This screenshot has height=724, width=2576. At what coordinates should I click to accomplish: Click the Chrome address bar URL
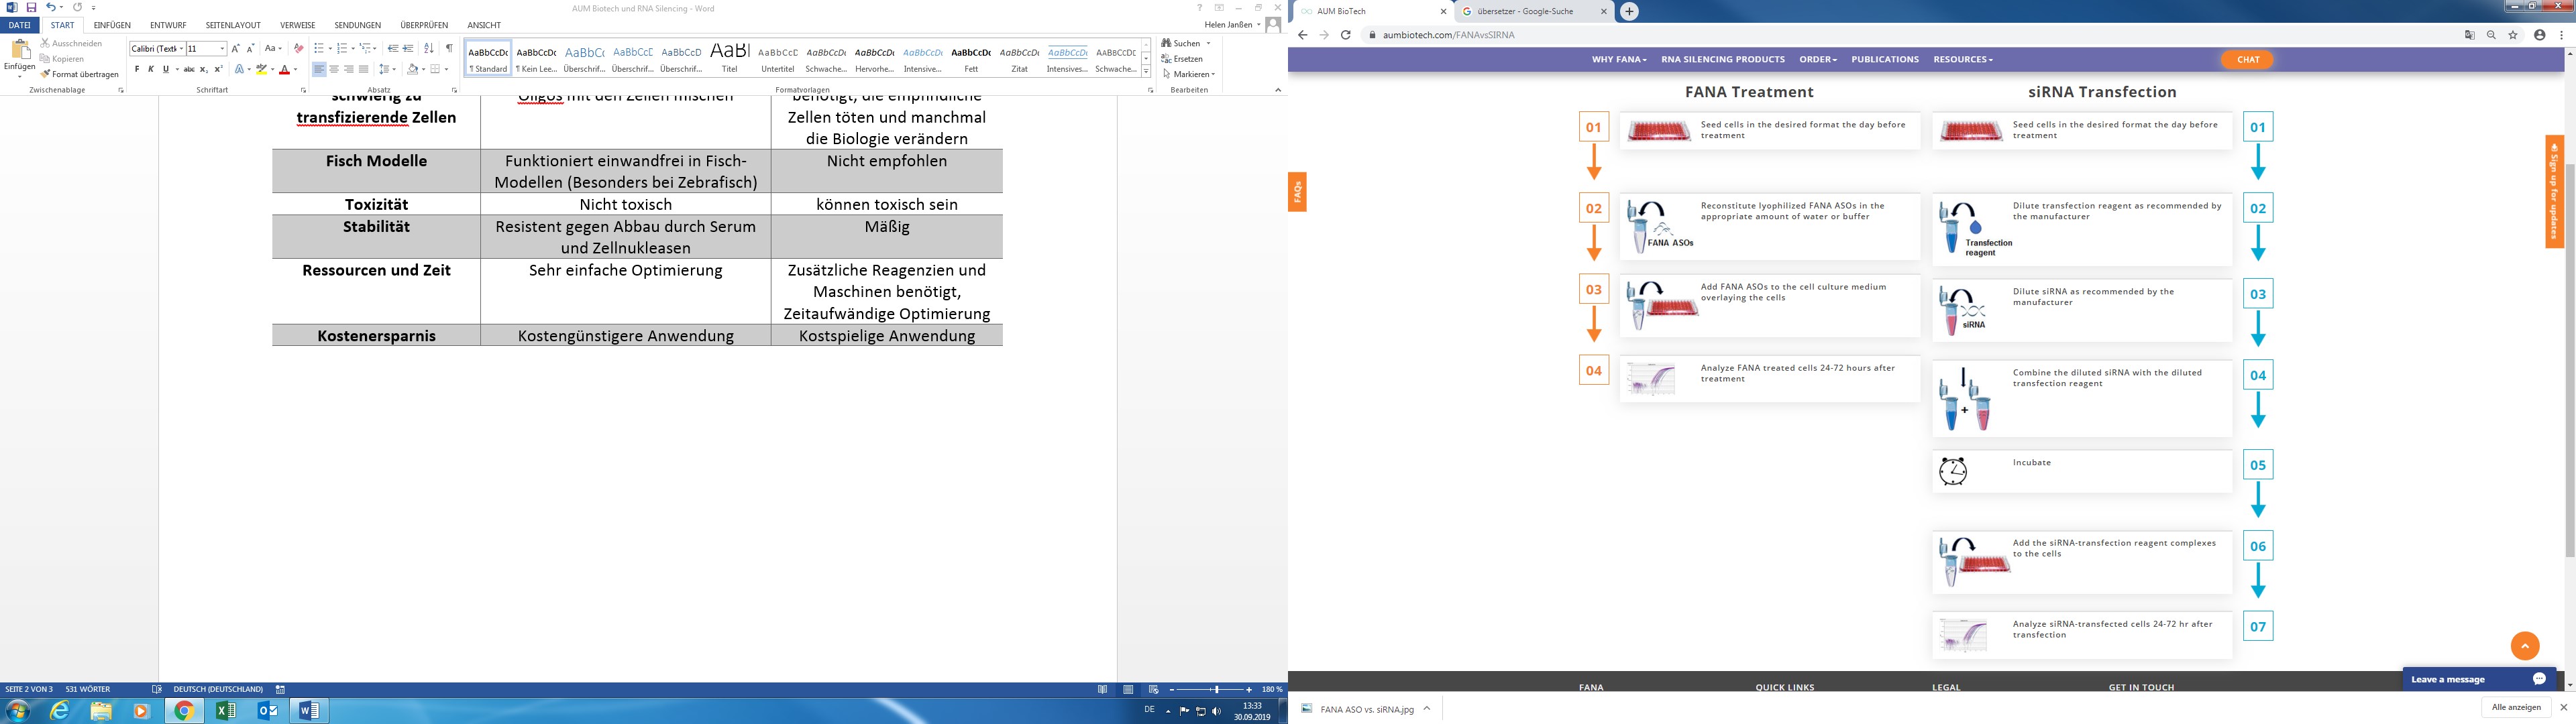pos(1448,35)
